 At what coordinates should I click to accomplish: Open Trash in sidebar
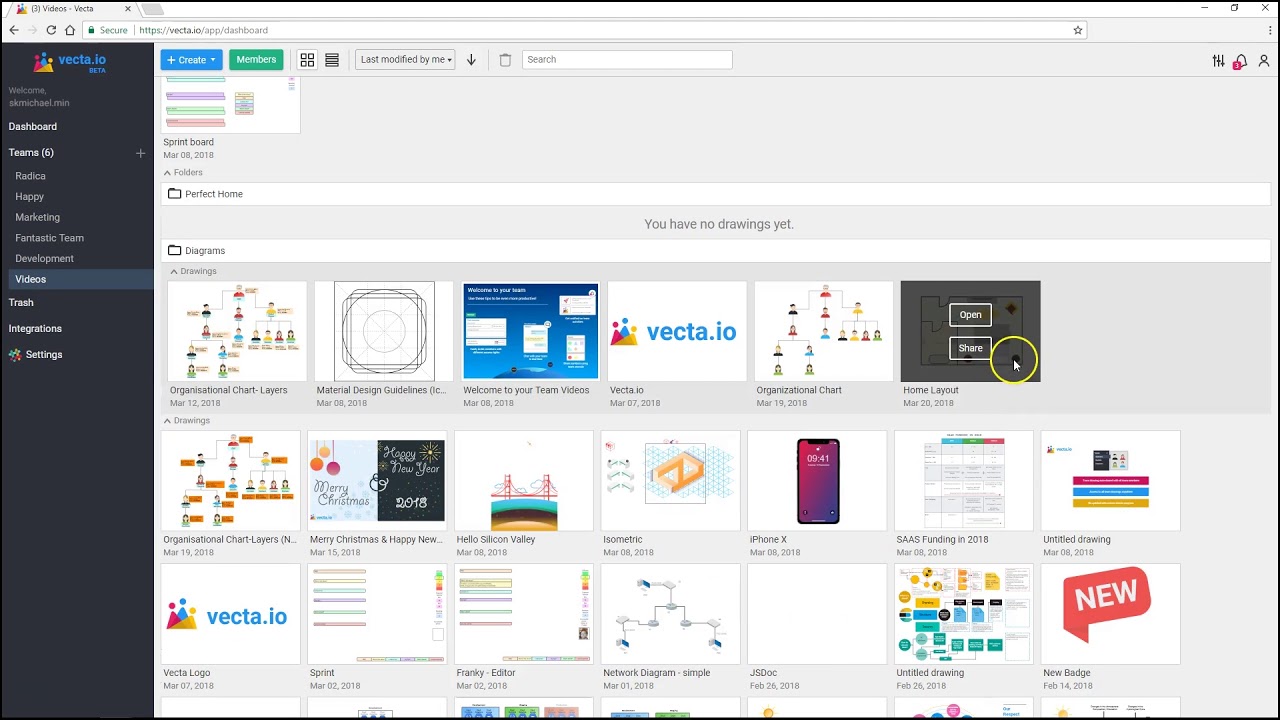tap(21, 303)
